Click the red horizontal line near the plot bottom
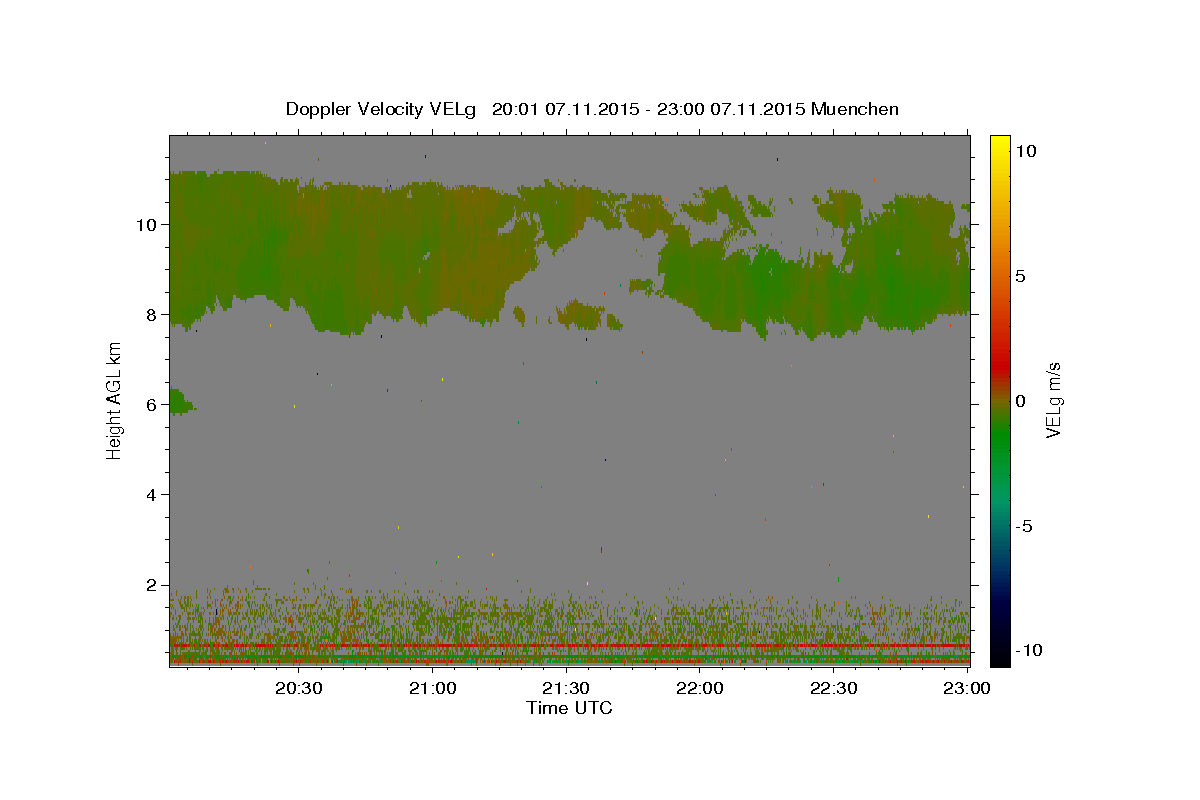 (569, 646)
